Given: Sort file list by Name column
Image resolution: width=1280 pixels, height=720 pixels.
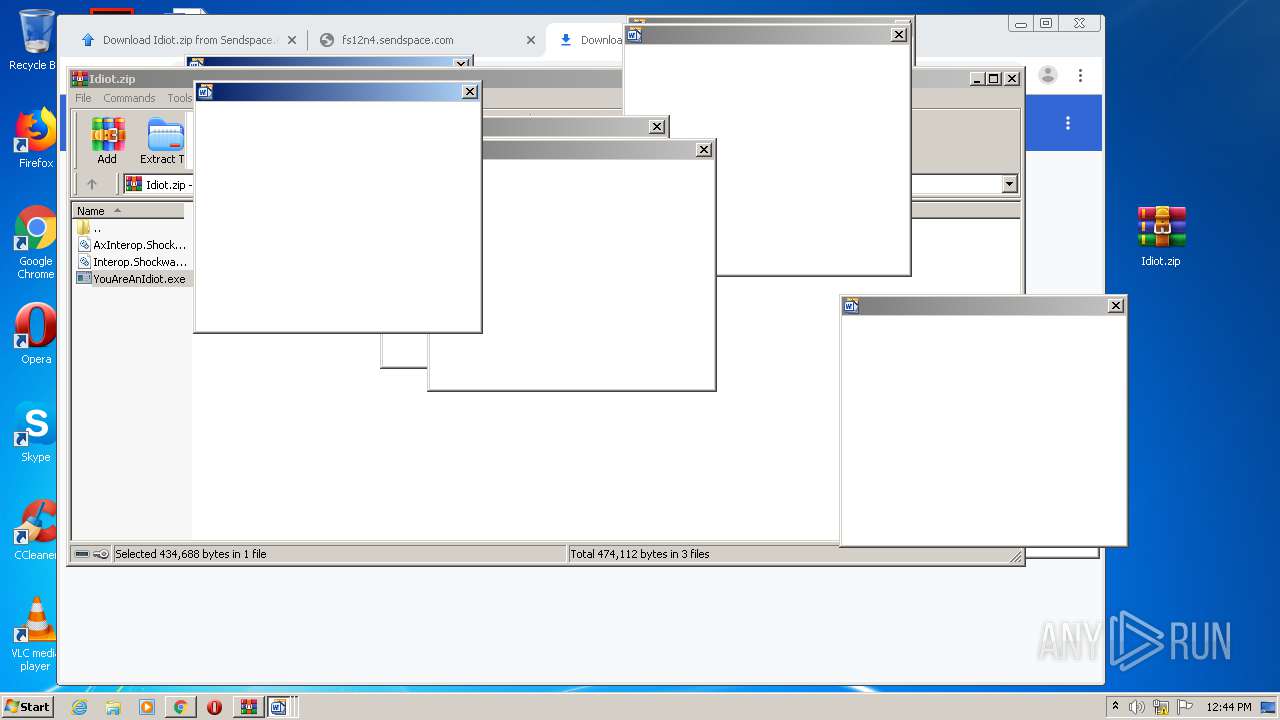Looking at the screenshot, I should 129,211.
